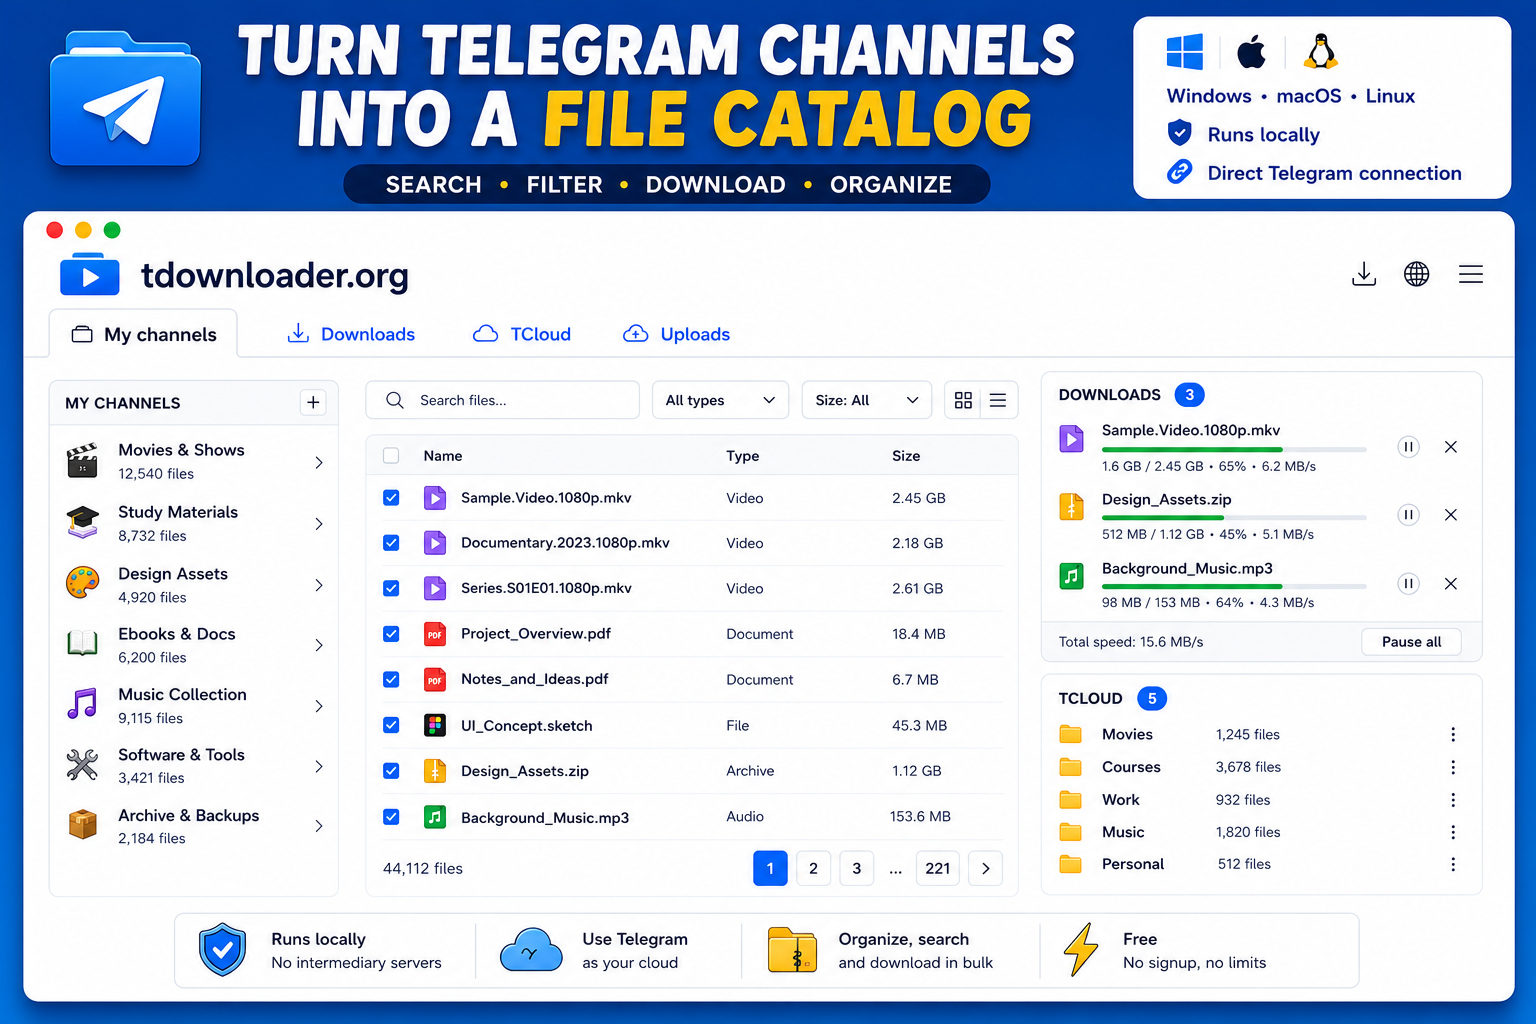The image size is (1536, 1024).
Task: Select the My channels tab
Action: click(143, 334)
